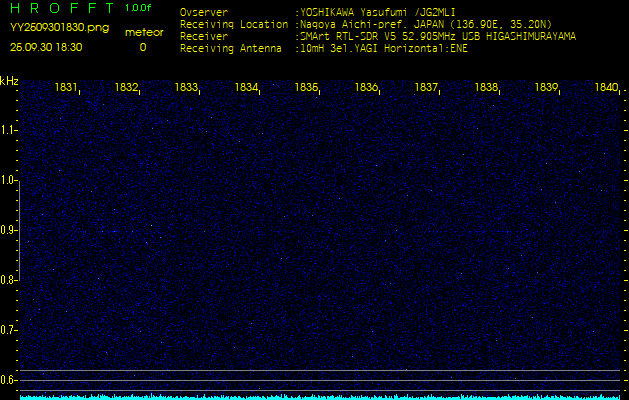Click the 0.7 frequency axis label

(x=8, y=331)
